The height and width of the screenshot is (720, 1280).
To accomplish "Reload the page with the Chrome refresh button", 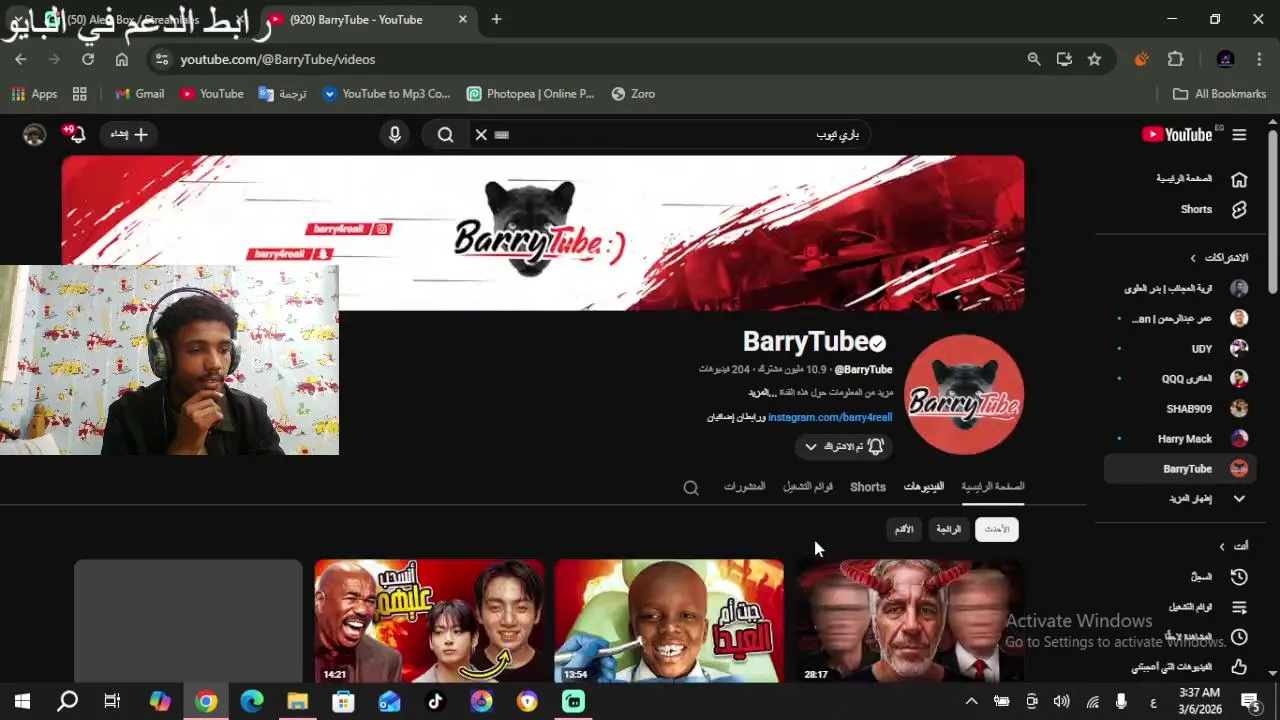I will click(x=88, y=59).
